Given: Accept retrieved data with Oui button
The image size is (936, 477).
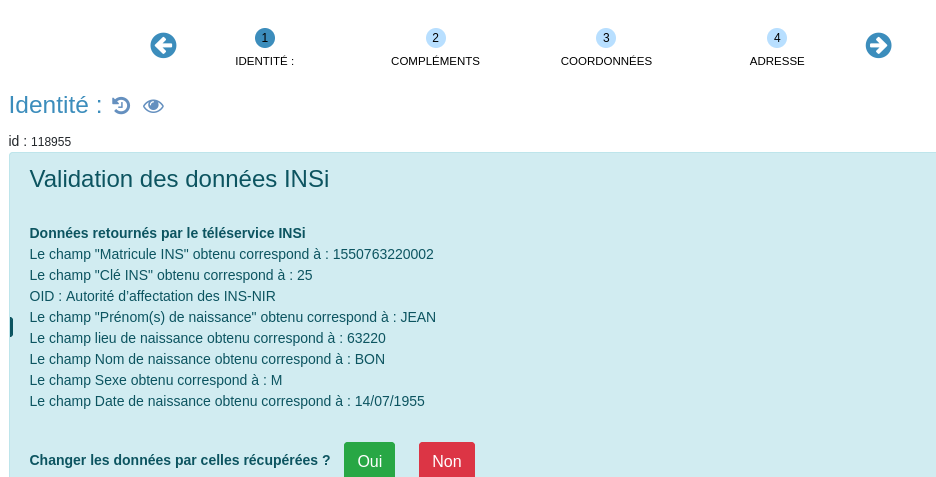Looking at the screenshot, I should tap(370, 460).
